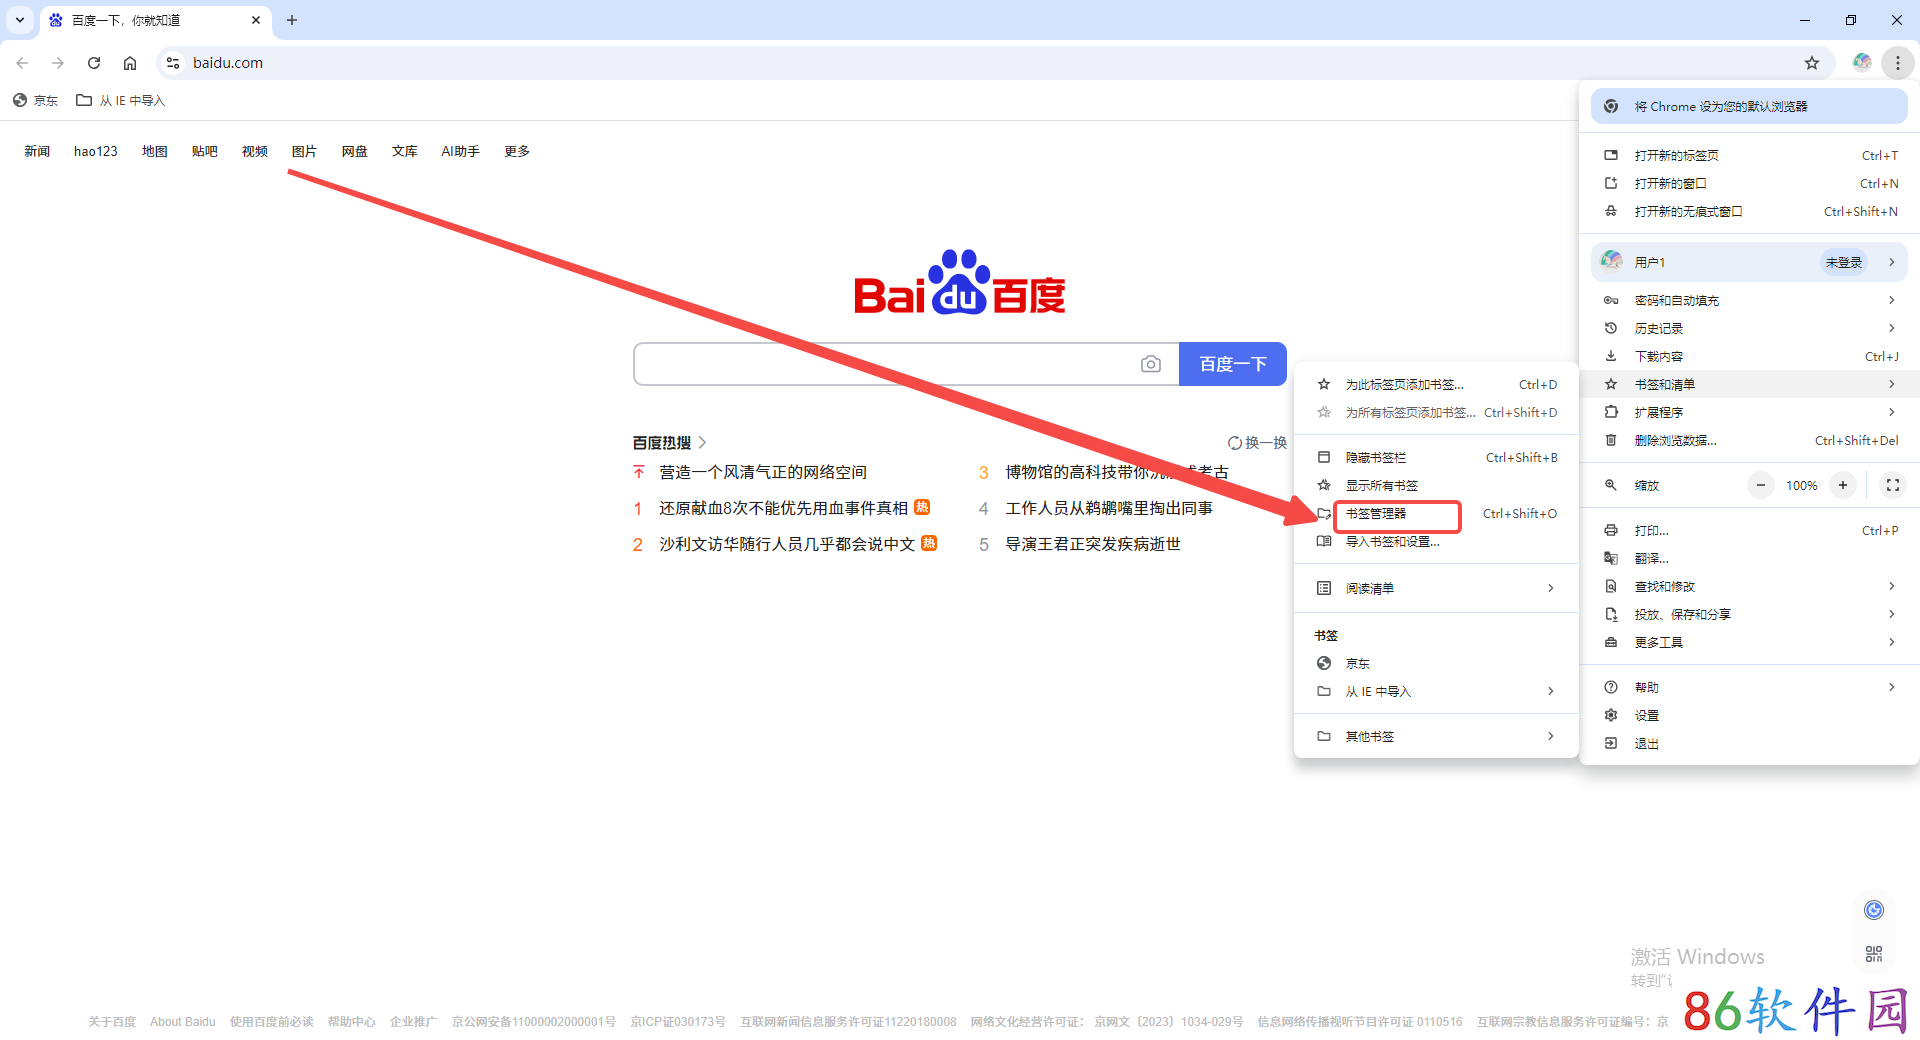Expand 投放、保存和分享 submenu

tap(1749, 614)
